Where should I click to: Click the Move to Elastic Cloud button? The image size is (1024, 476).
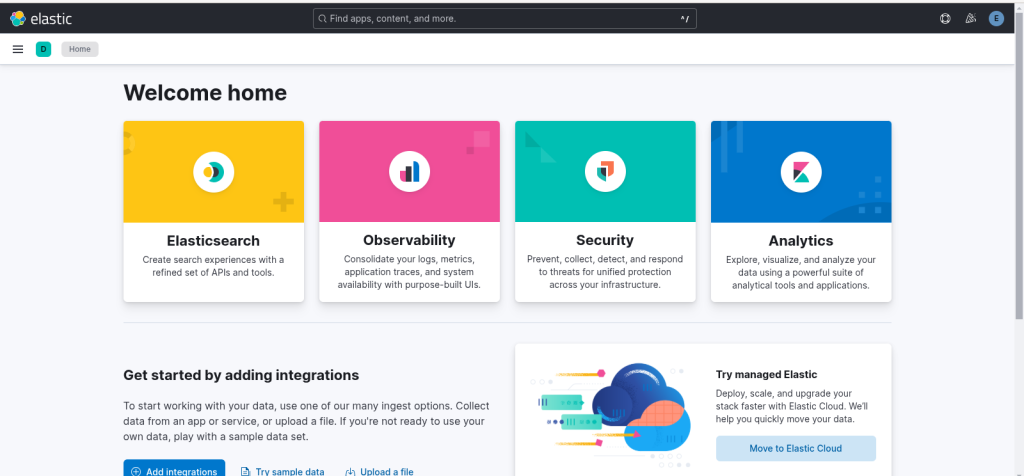click(x=795, y=449)
